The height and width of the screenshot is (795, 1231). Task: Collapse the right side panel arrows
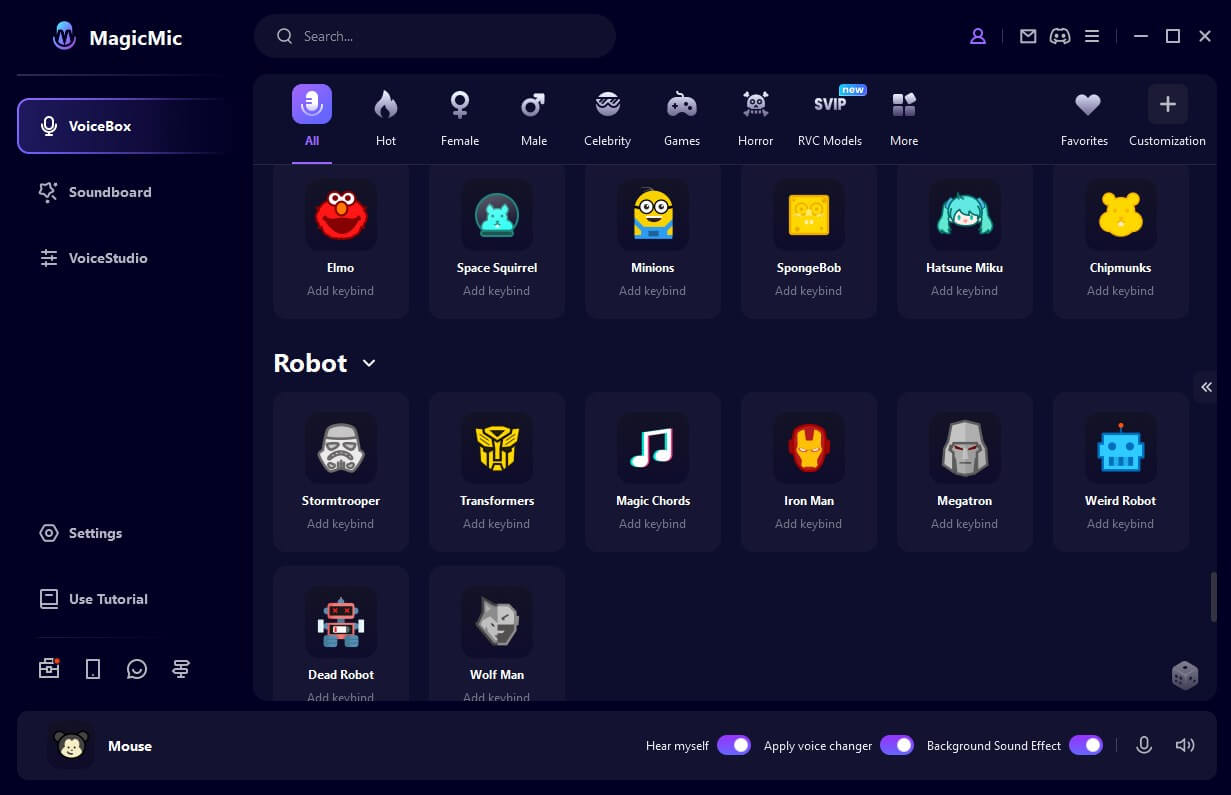pos(1206,387)
